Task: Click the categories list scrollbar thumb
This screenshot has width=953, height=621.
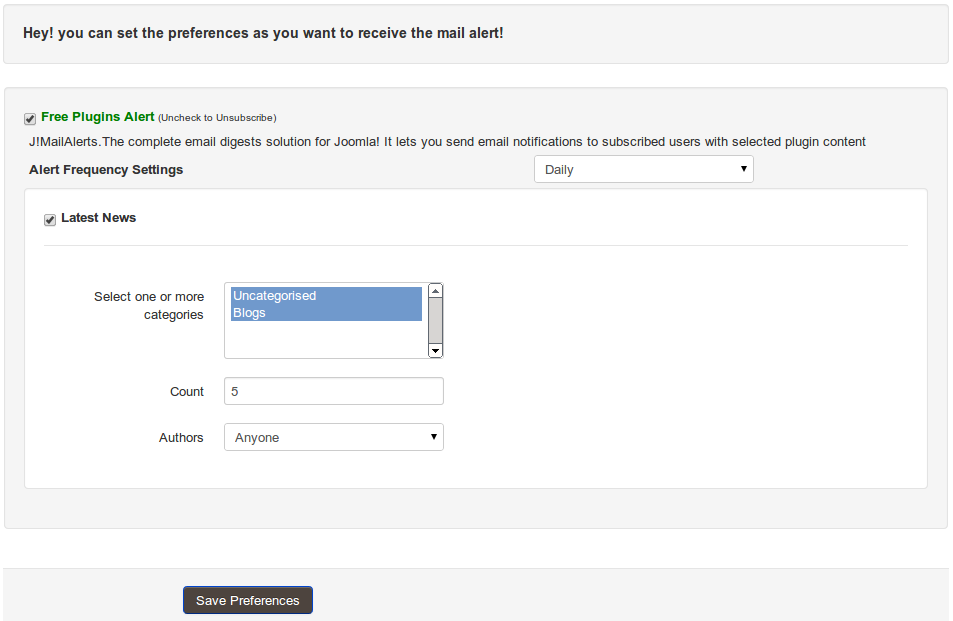Action: pos(435,320)
